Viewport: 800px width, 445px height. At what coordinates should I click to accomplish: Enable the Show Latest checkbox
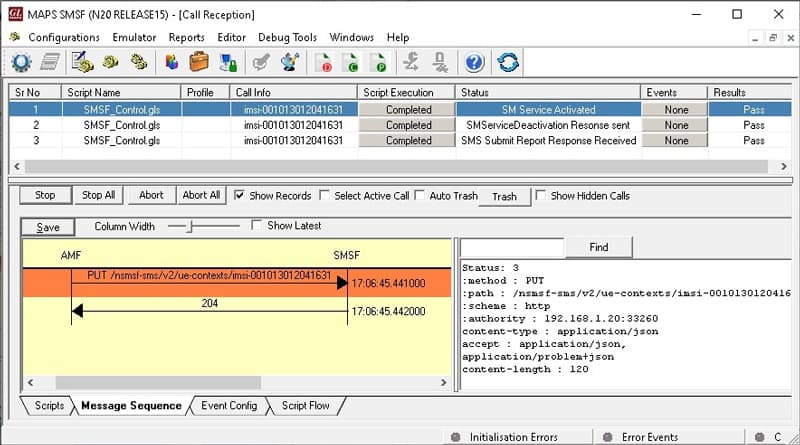pyautogui.click(x=257, y=225)
